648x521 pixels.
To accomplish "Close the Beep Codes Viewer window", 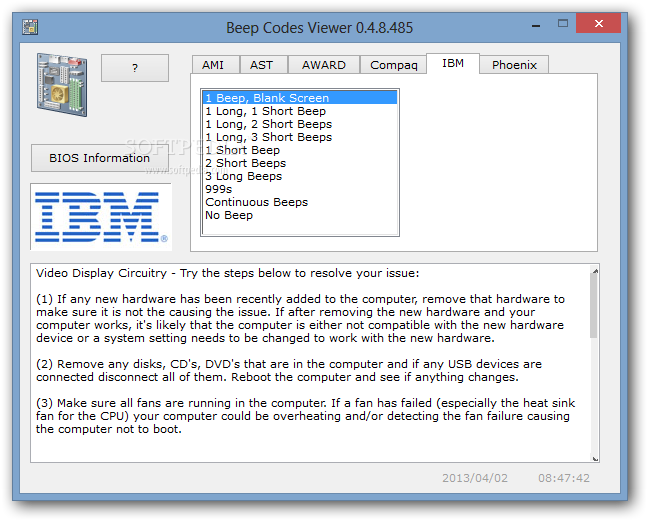I will click(x=598, y=23).
